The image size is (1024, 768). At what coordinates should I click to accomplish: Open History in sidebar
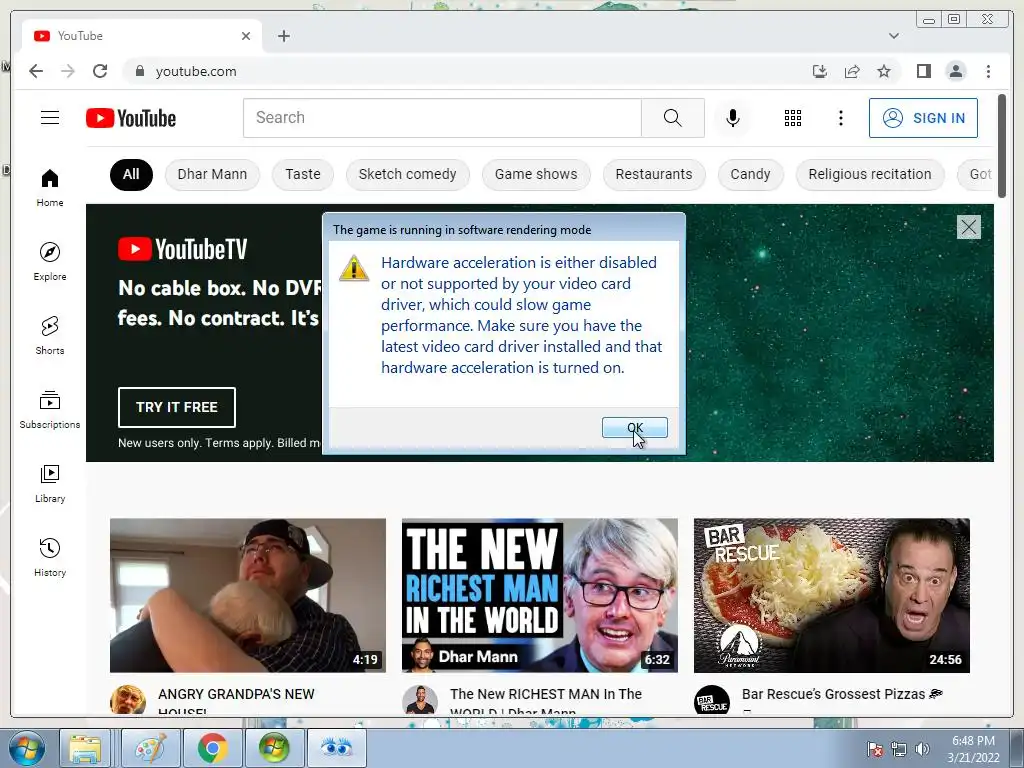(50, 557)
